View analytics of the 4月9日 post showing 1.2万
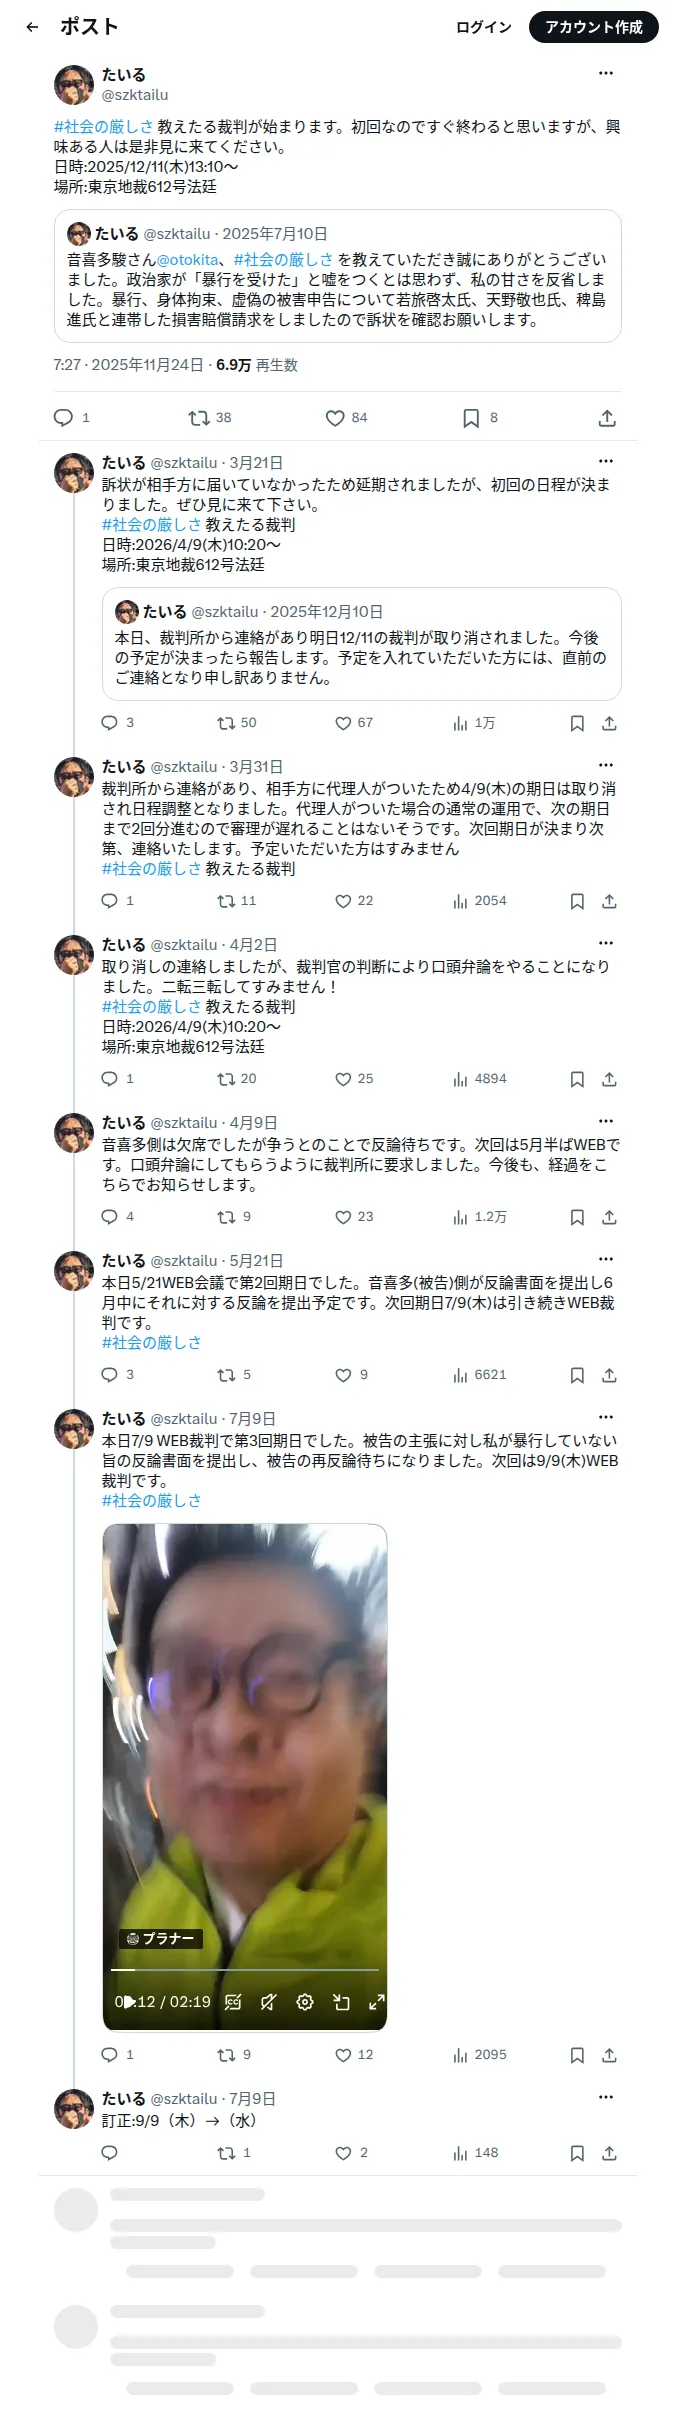The width and height of the screenshot is (675, 2410). click(x=479, y=1217)
